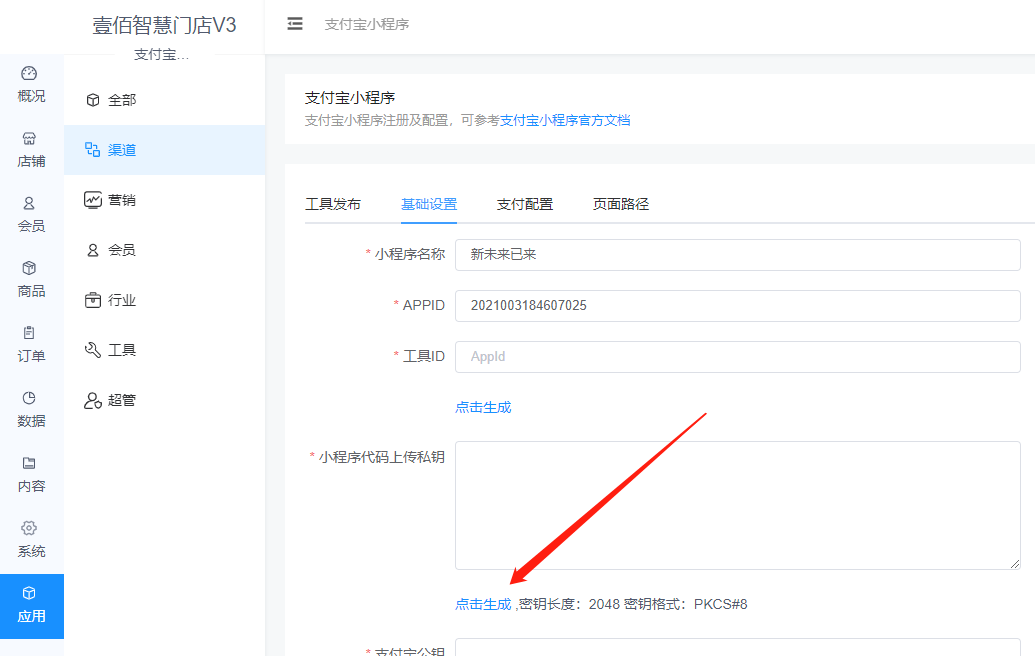
Task: Open the 系统 settings gear icon
Action: pos(29,528)
